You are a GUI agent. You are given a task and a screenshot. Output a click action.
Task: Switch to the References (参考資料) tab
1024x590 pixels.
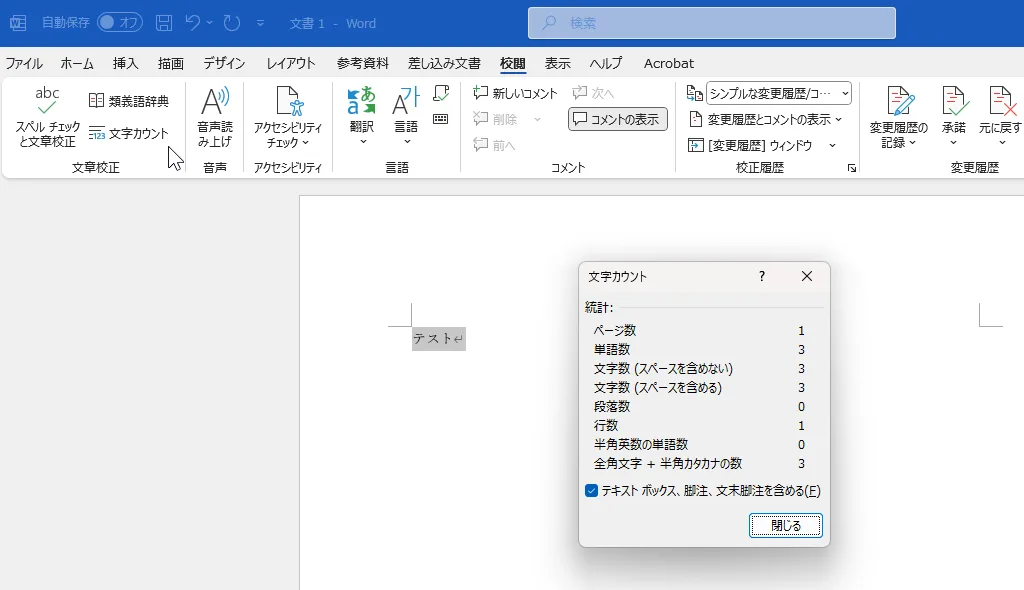[x=362, y=63]
